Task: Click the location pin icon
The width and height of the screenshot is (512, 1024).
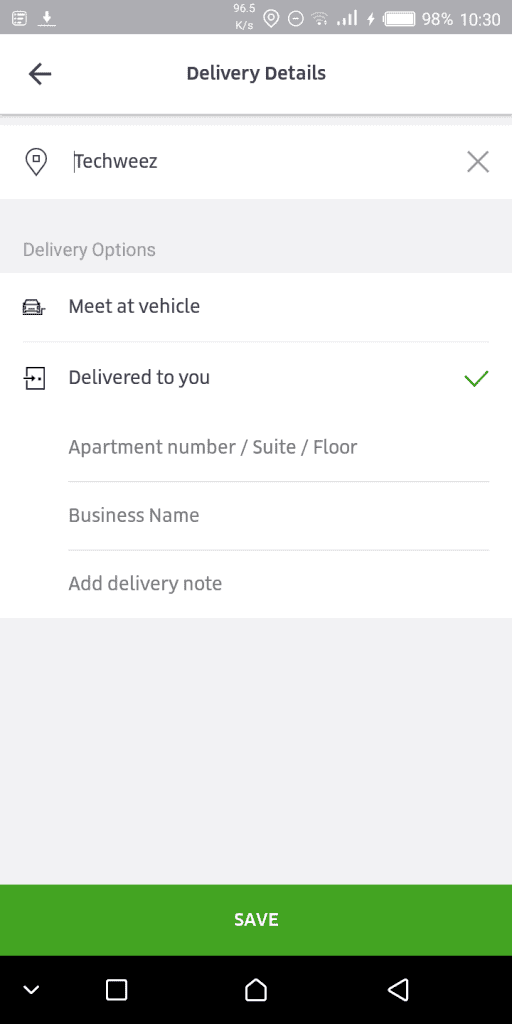Action: (36, 161)
